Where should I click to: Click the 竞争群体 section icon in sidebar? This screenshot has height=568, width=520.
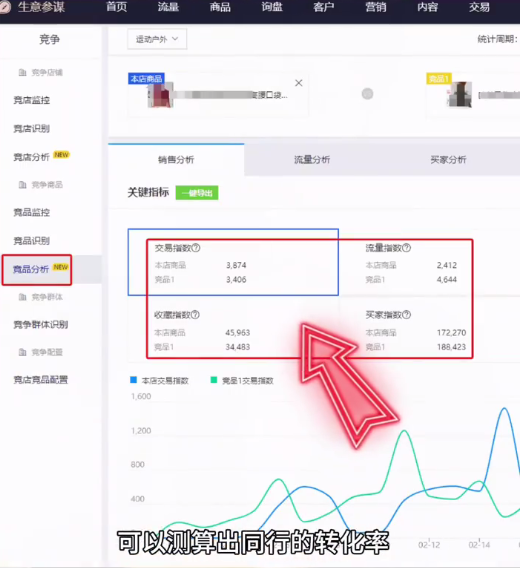point(22,297)
